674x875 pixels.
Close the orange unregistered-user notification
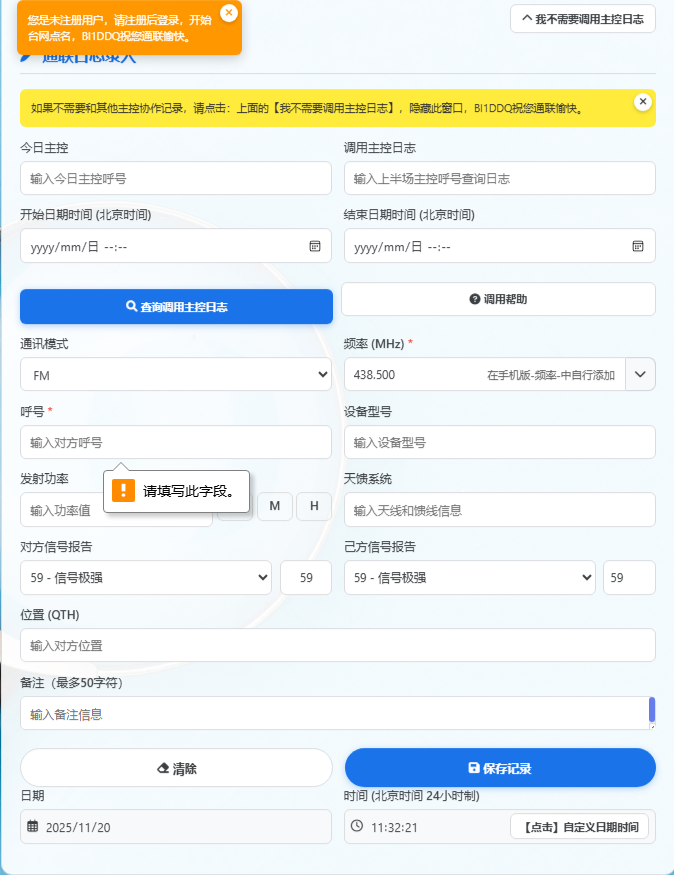point(229,12)
